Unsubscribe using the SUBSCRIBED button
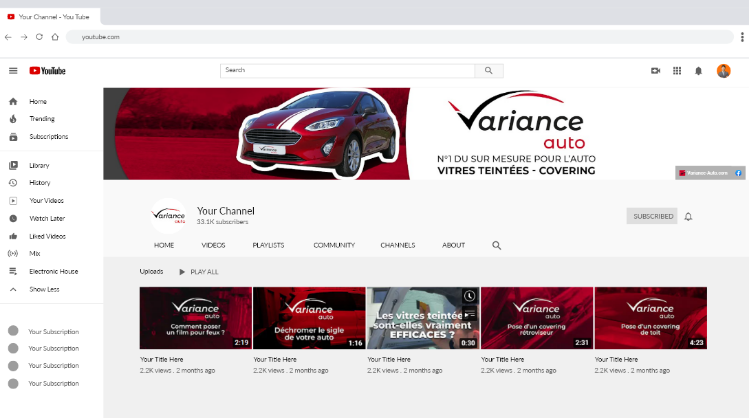This screenshot has width=749, height=418. [652, 216]
